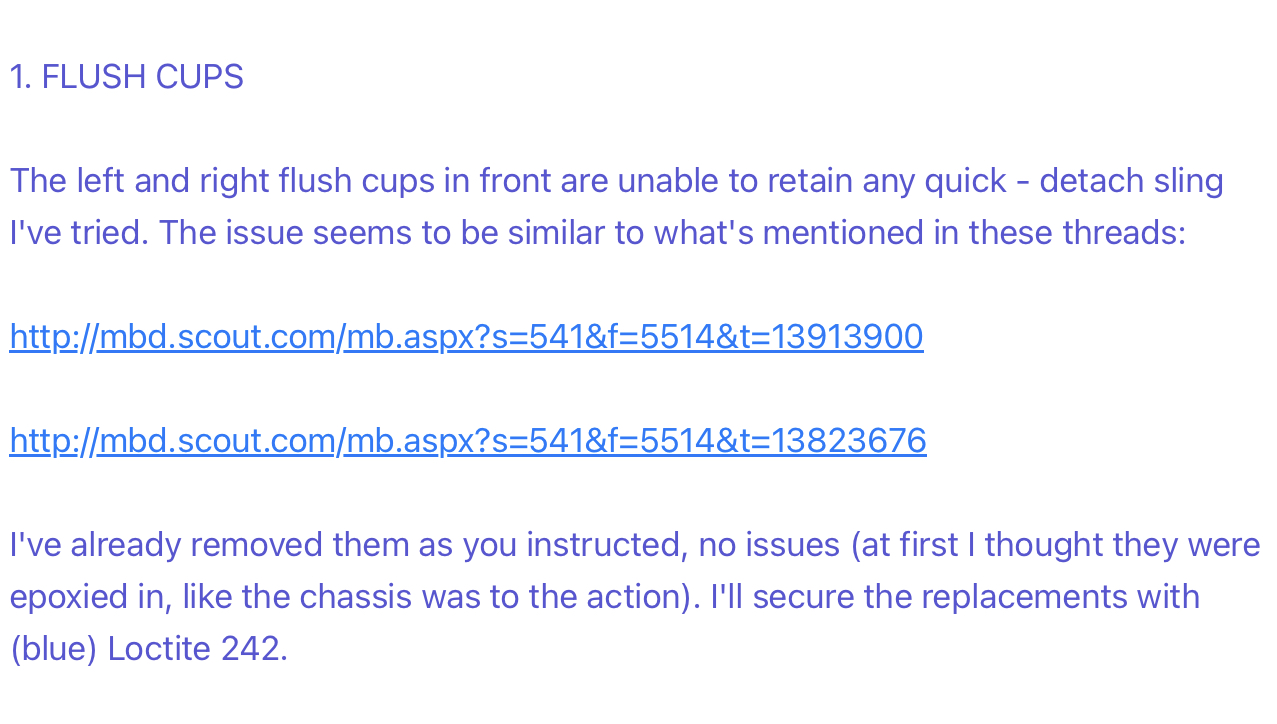Click the text "(blue)" before Loctite

click(54, 649)
